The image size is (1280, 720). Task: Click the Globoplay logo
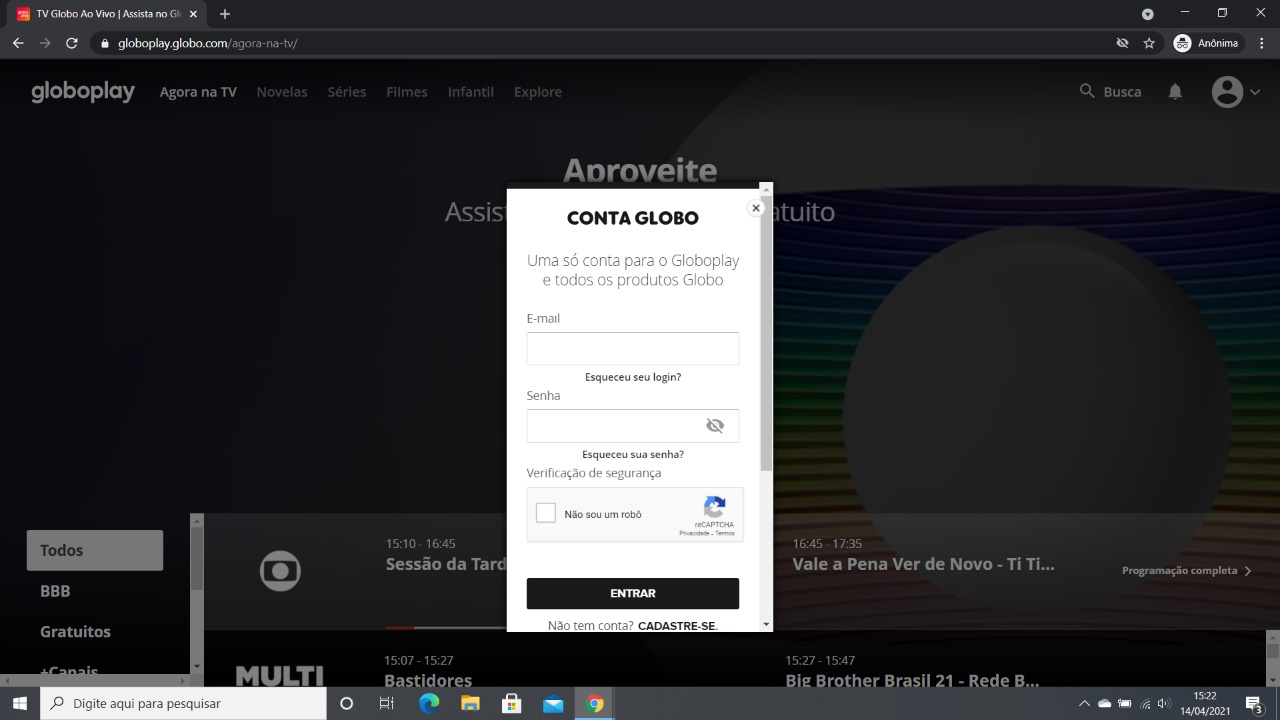coord(83,92)
